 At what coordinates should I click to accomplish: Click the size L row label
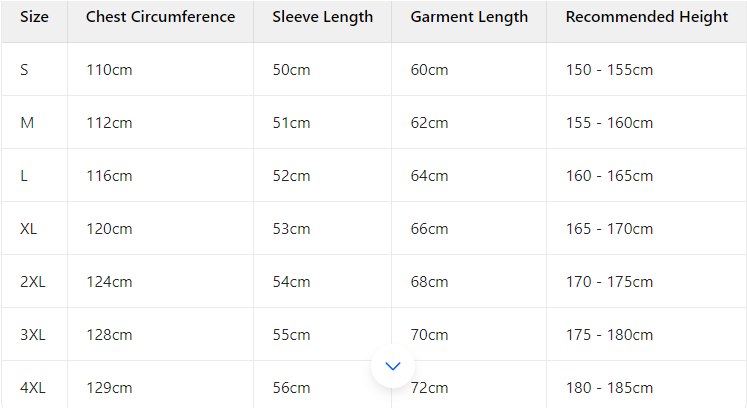click(24, 176)
